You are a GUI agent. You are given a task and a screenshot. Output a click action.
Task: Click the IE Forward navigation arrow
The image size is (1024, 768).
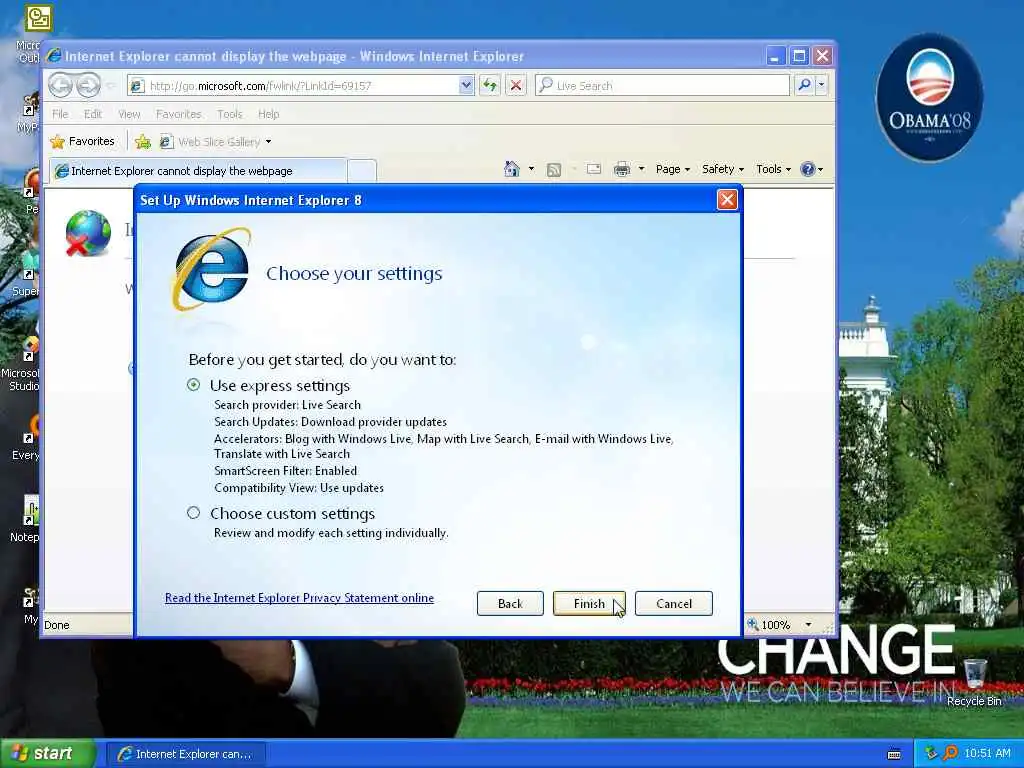[88, 85]
